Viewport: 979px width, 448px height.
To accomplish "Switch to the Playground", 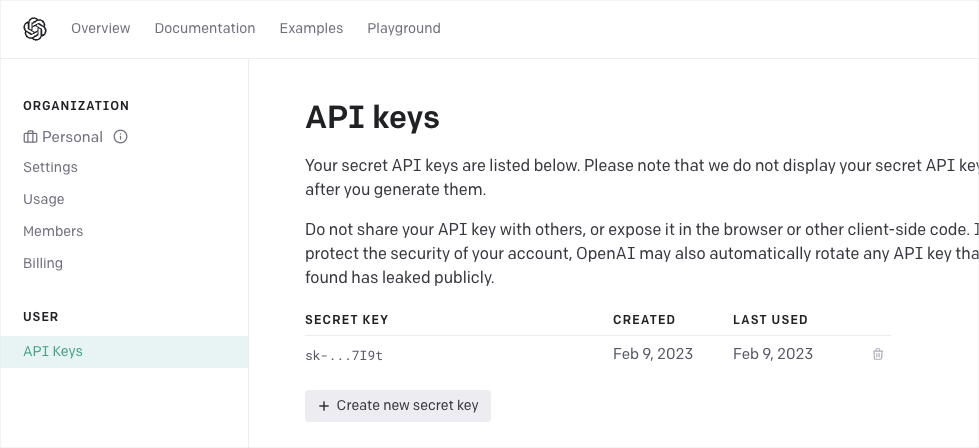I will tap(403, 29).
